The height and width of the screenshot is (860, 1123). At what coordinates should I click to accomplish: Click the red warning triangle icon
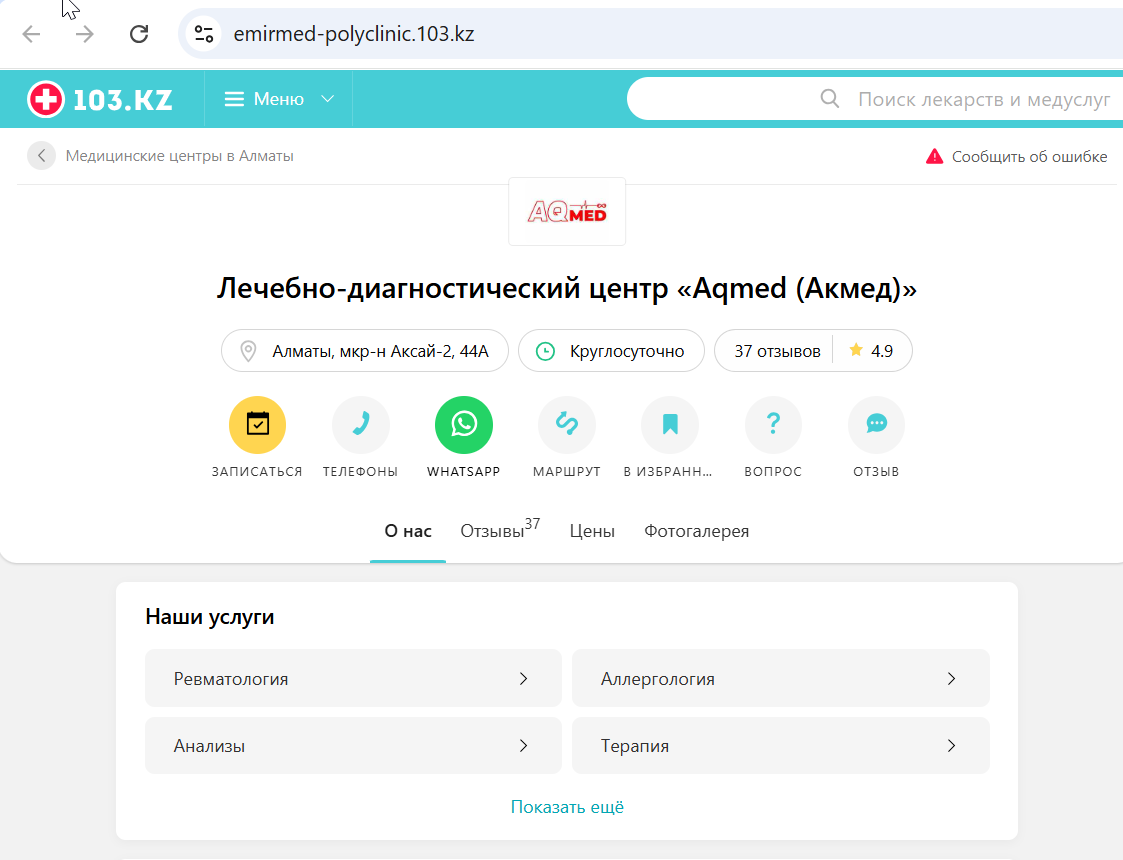click(x=934, y=156)
